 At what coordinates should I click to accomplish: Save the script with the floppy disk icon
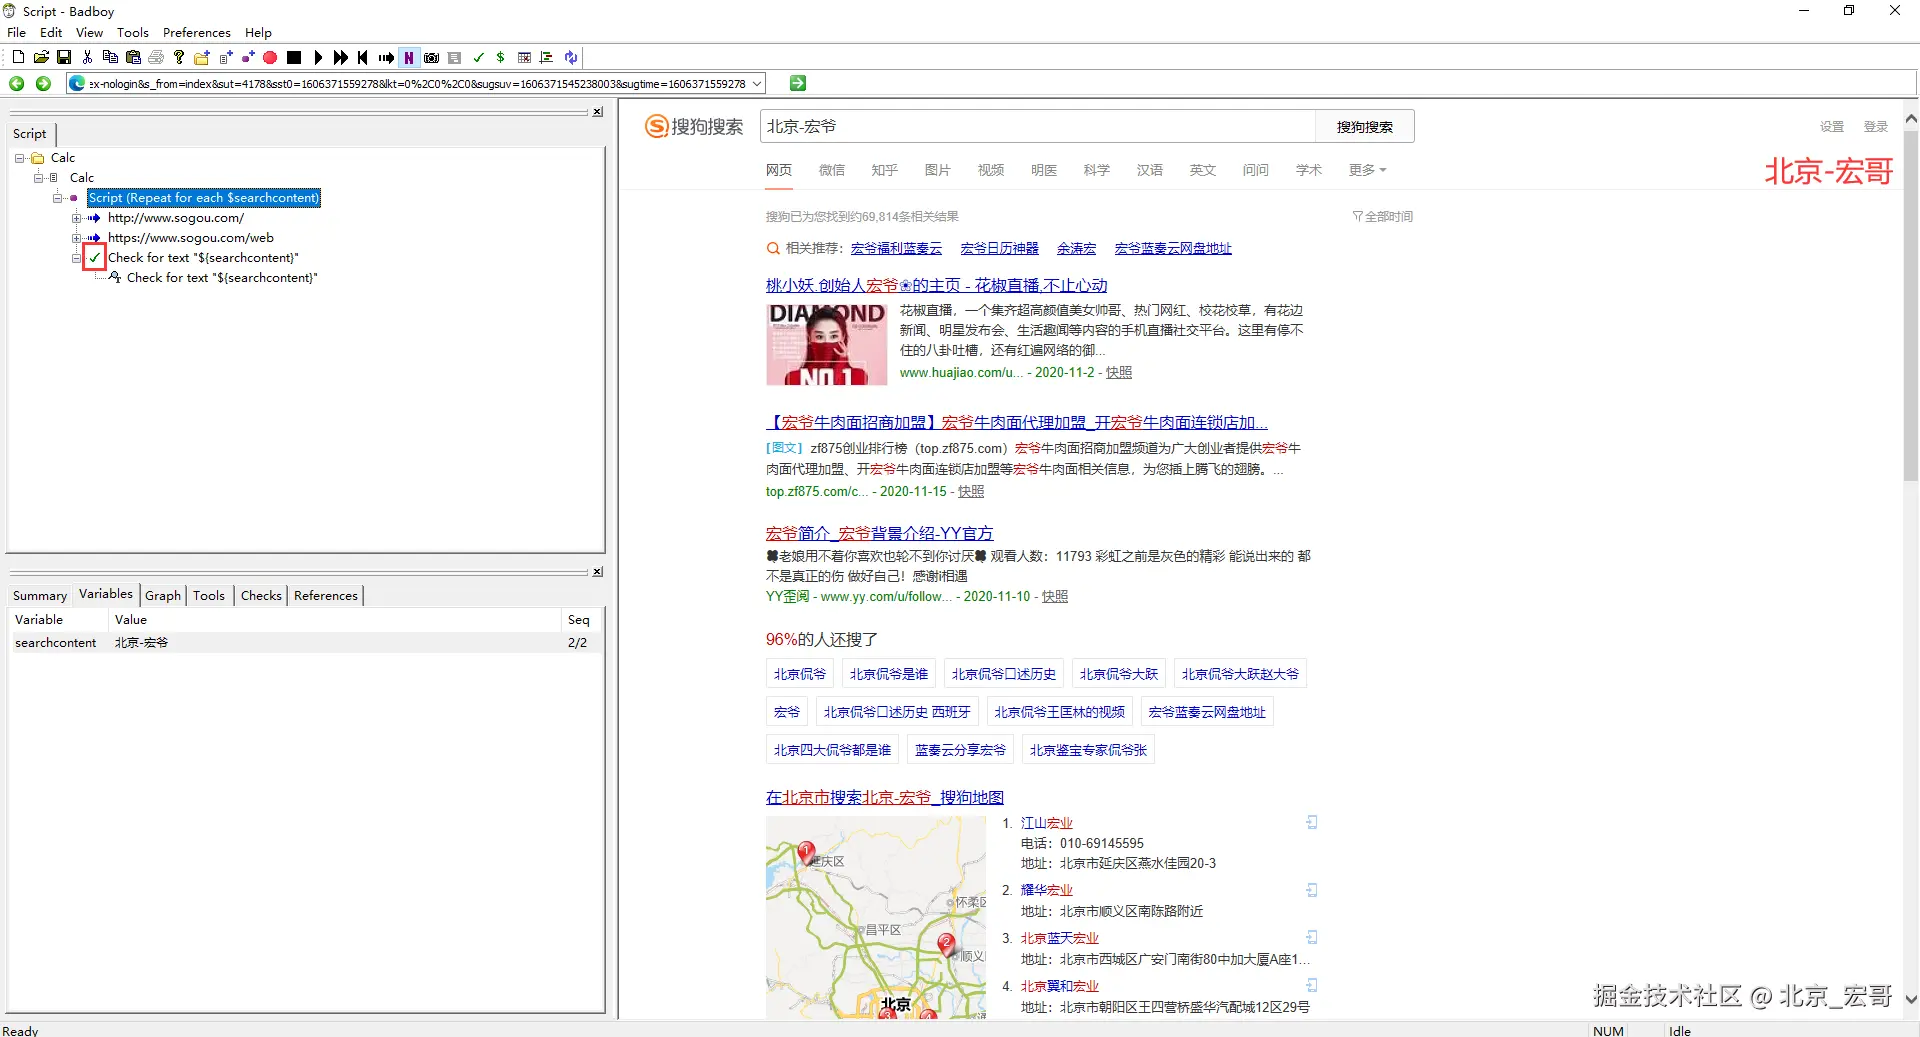64,58
